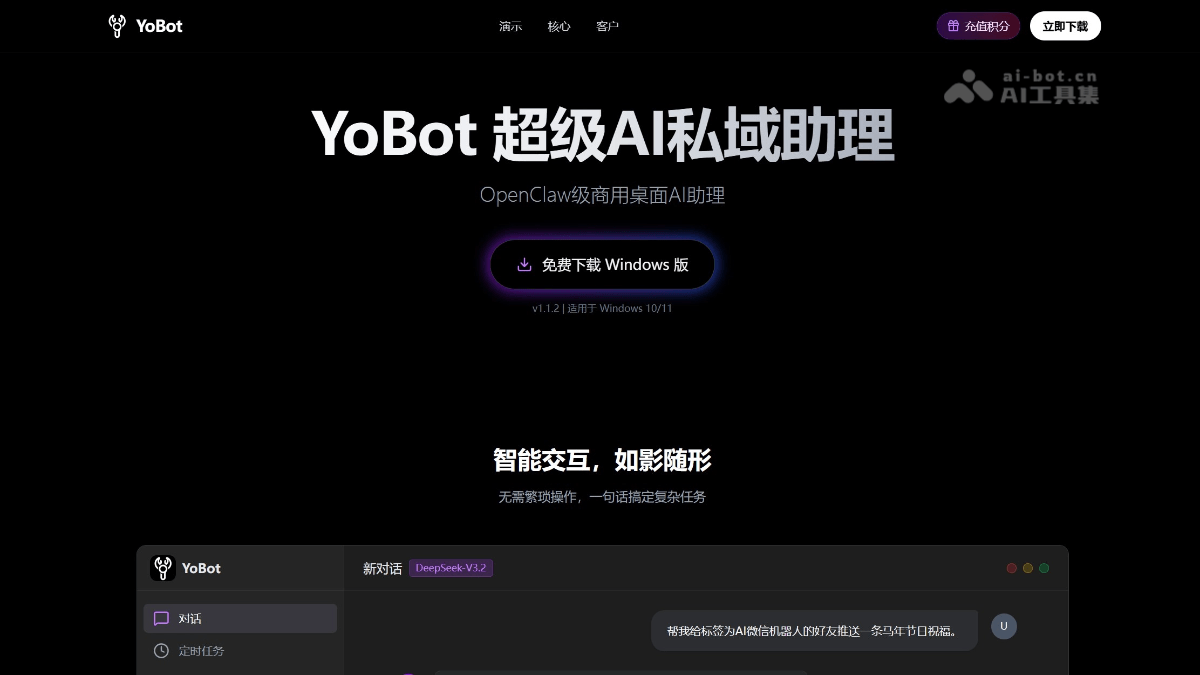Viewport: 1200px width, 675px height.
Task: Select 定时任务 in the app sidebar
Action: (x=240, y=651)
